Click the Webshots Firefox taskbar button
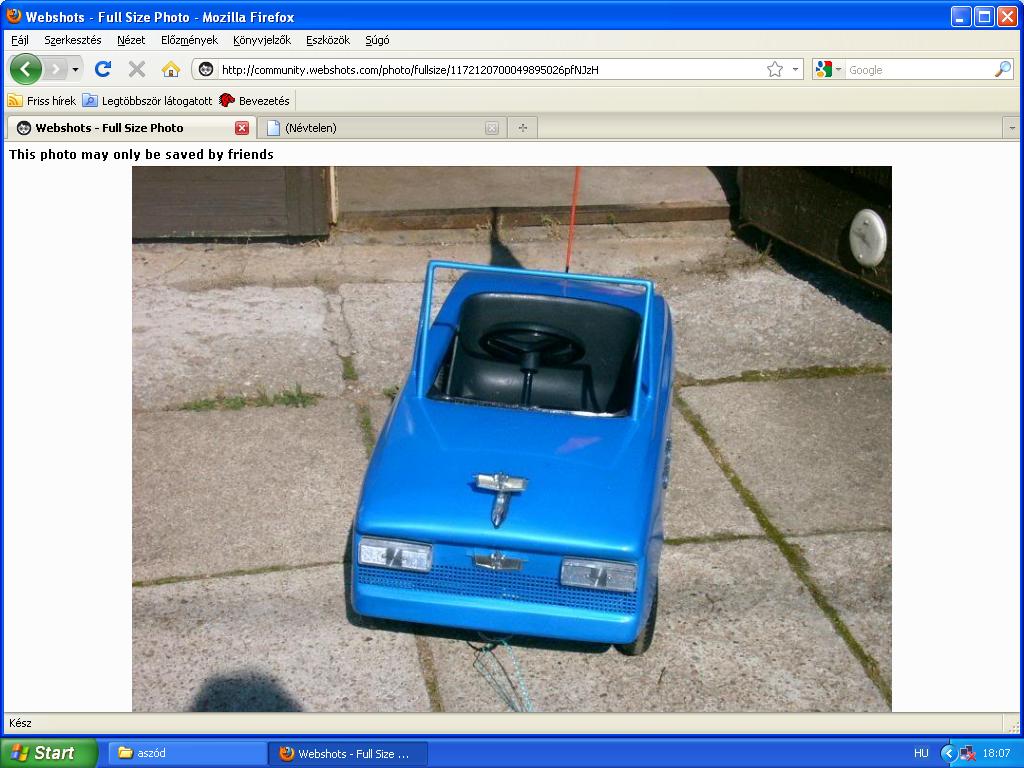This screenshot has height=768, width=1024. click(348, 753)
